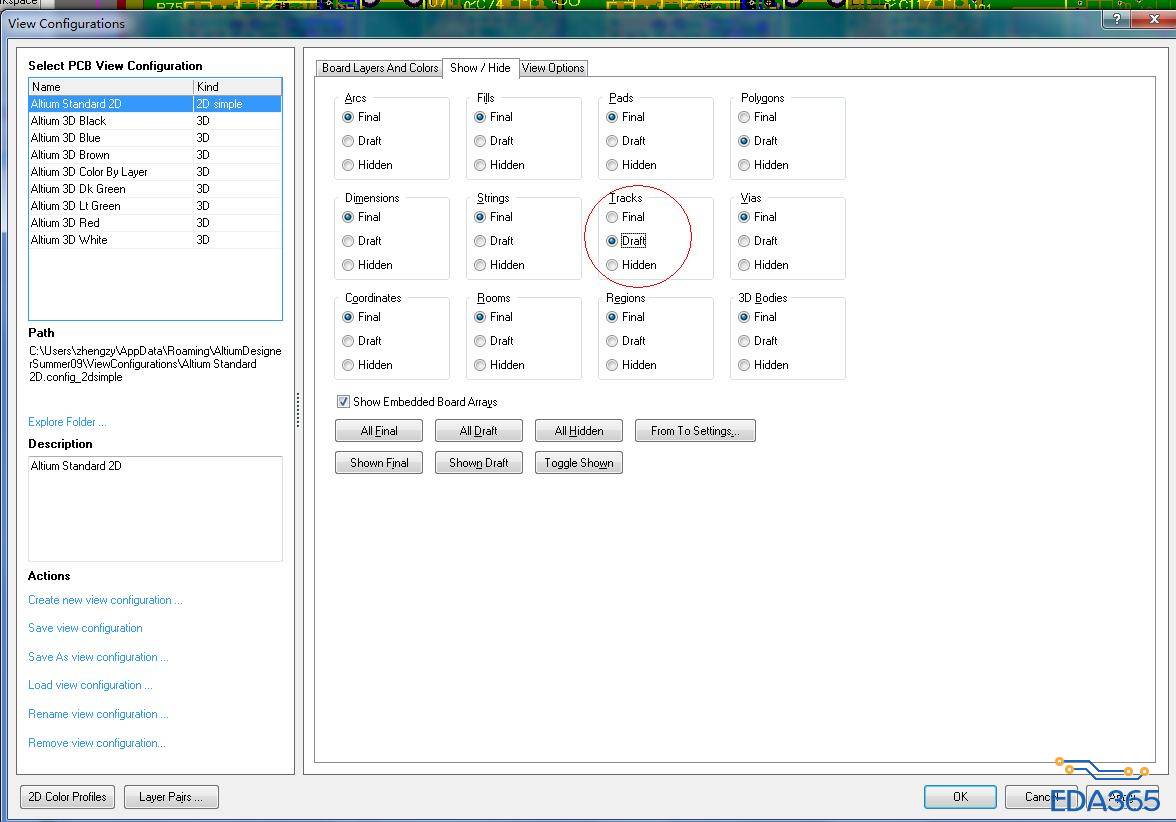The height and width of the screenshot is (822, 1176).
Task: Open Save As view configuration link
Action: (x=98, y=657)
